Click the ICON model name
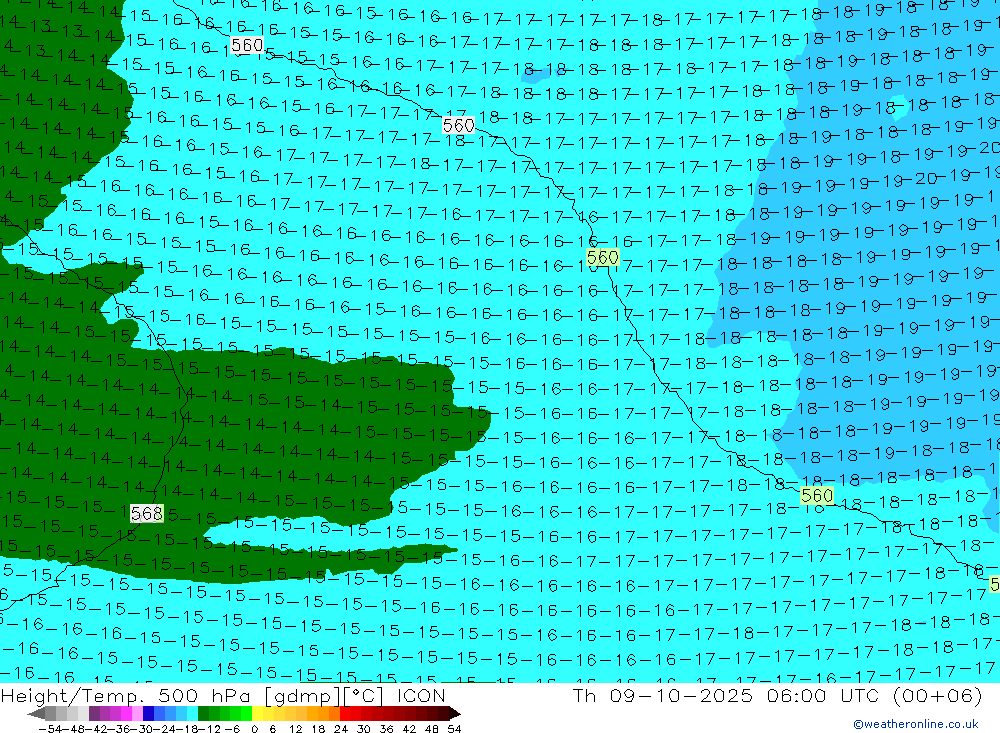Viewport: 1000px width, 733px height. pyautogui.click(x=421, y=696)
